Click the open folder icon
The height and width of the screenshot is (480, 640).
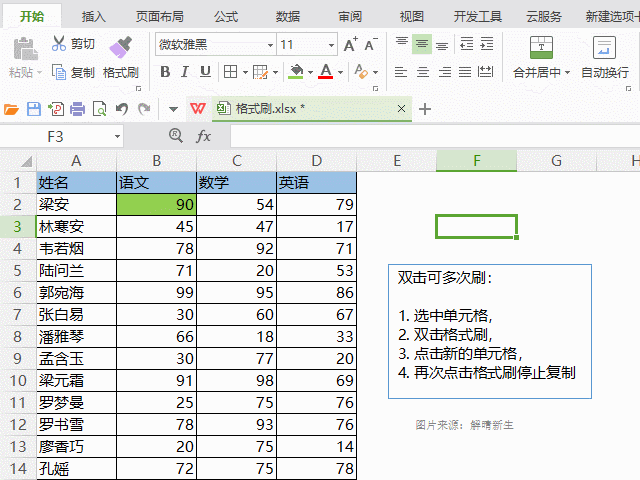(x=11, y=109)
